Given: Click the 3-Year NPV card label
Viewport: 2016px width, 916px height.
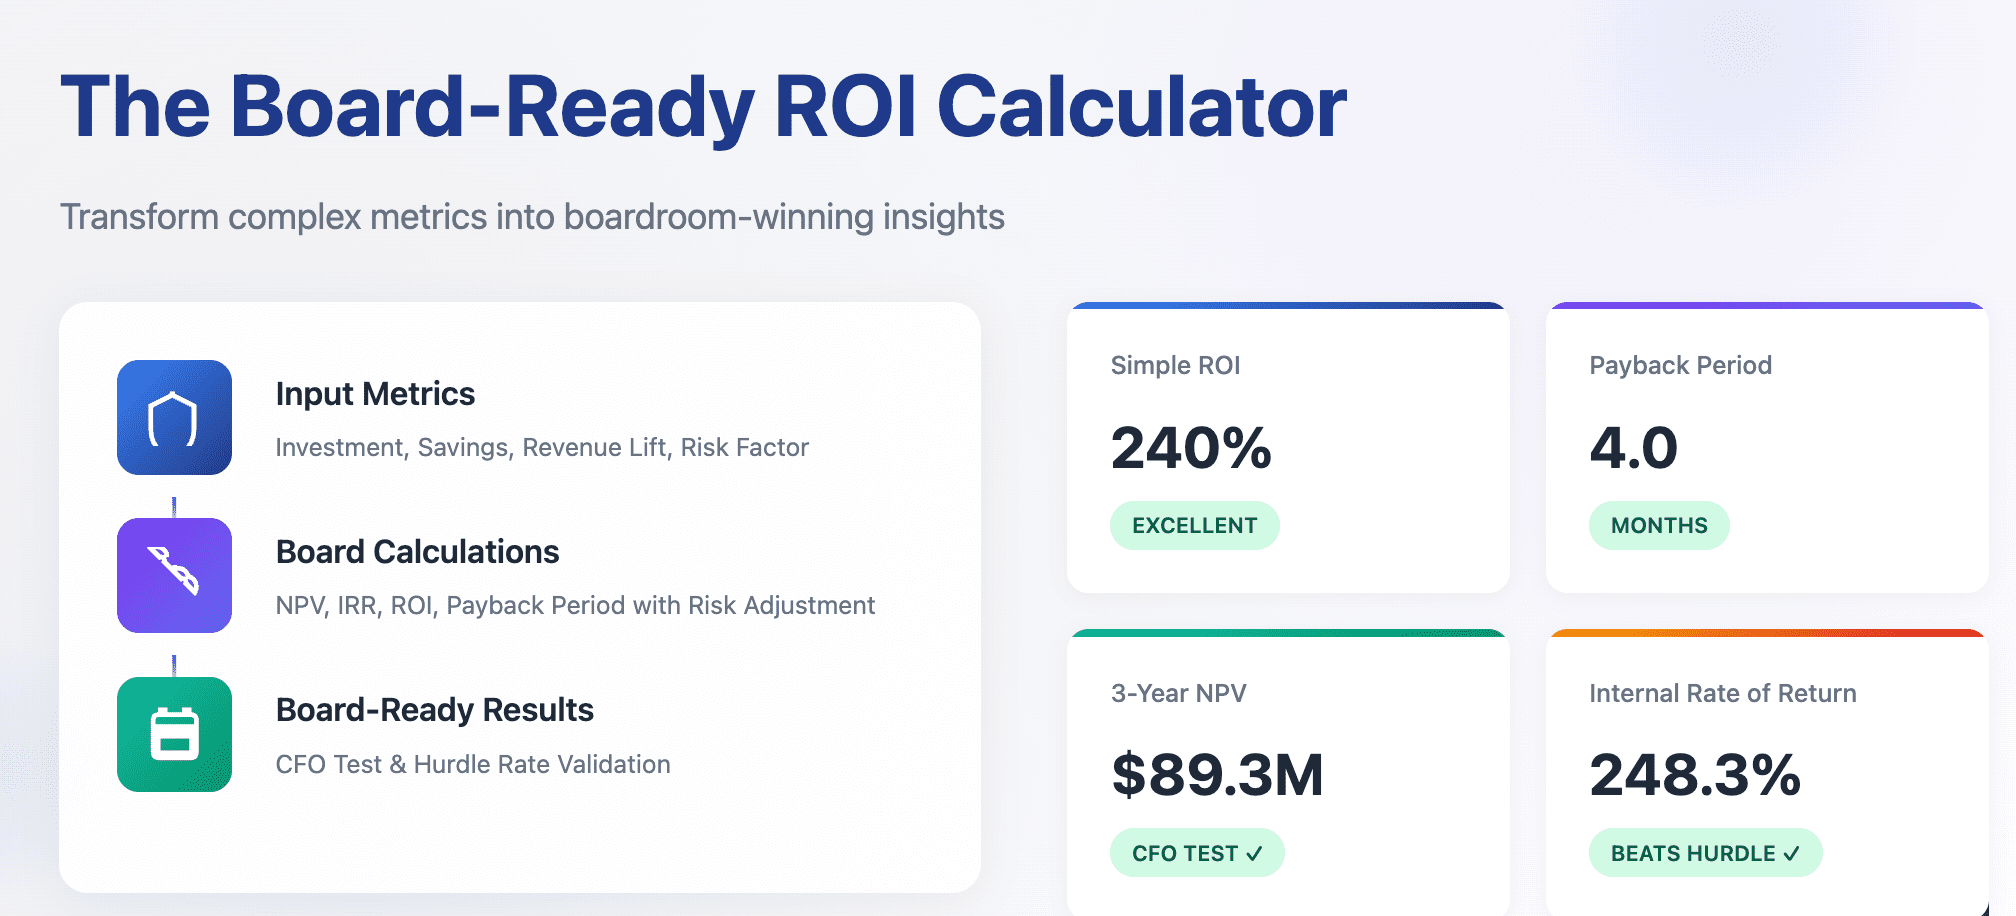Looking at the screenshot, I should click(1178, 693).
